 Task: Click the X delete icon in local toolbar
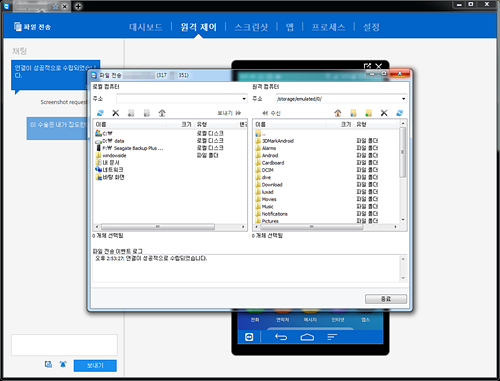click(x=116, y=113)
